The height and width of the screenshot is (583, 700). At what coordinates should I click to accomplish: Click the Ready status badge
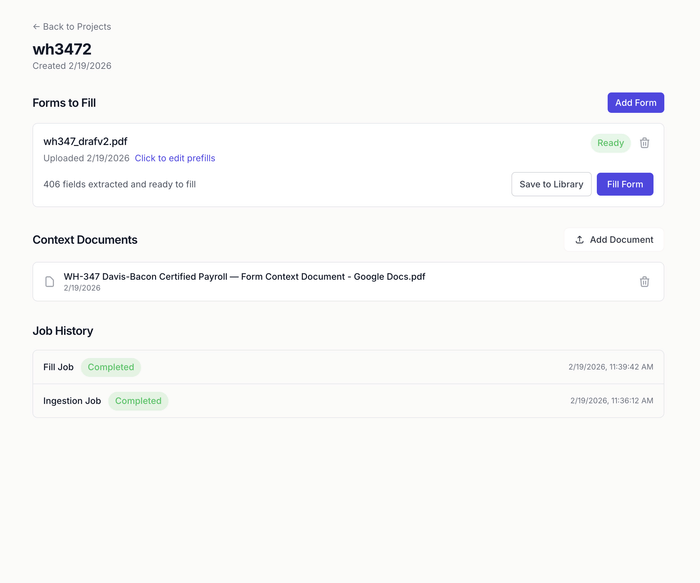(610, 143)
